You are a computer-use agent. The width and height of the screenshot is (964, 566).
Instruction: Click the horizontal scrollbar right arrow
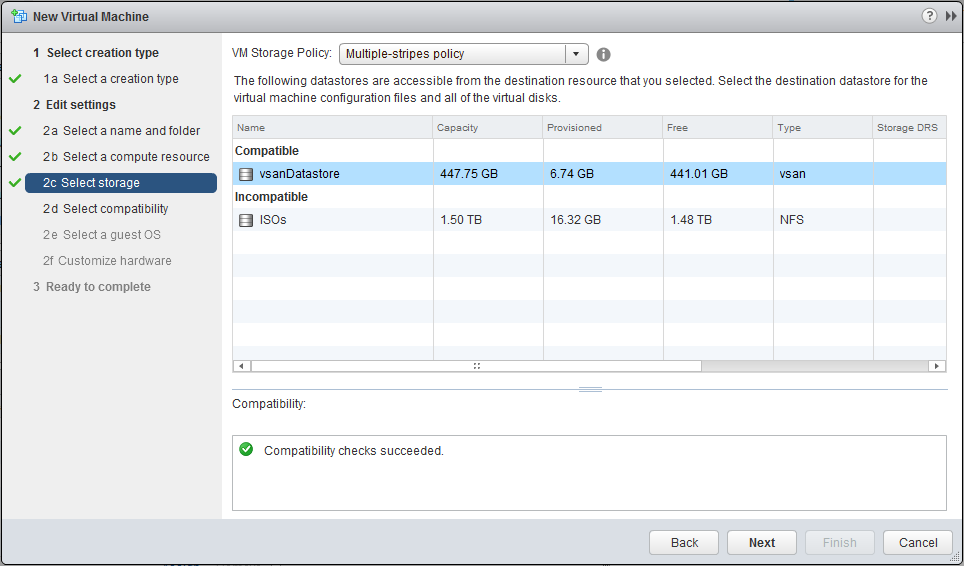tap(937, 366)
